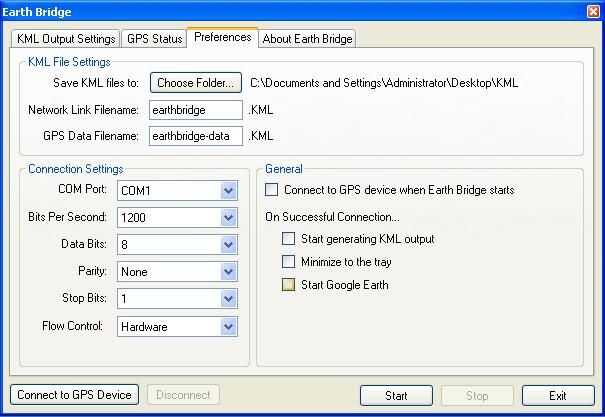605x417 pixels.
Task: Click the Connection Settings group label
Action: (76, 169)
